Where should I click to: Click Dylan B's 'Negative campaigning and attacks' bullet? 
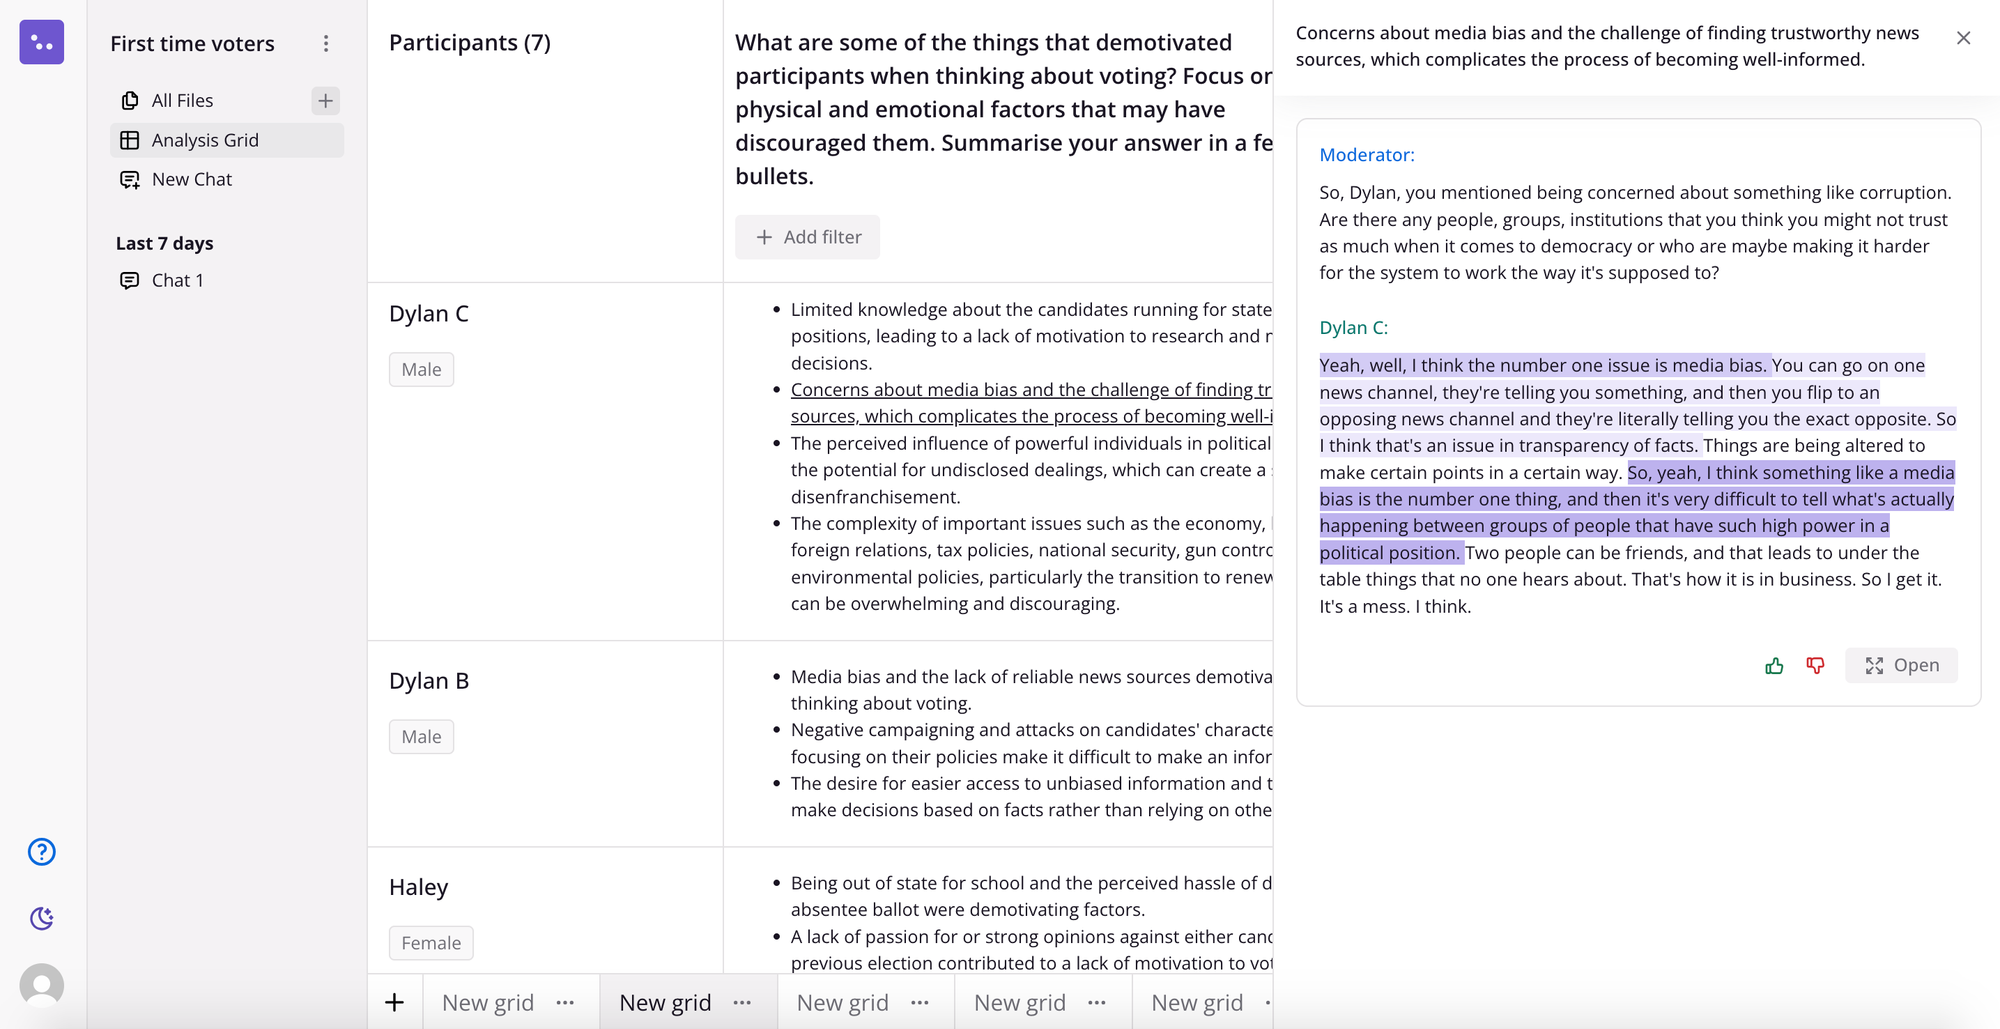coord(1031,743)
